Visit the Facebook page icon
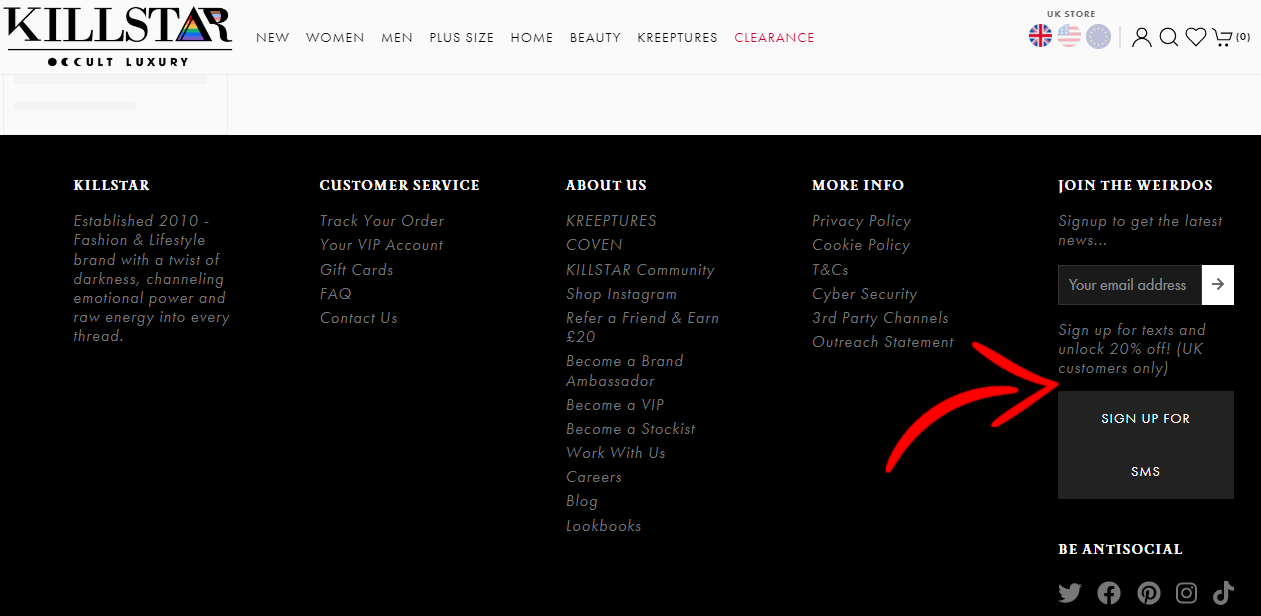The height and width of the screenshot is (616, 1261). tap(1109, 593)
